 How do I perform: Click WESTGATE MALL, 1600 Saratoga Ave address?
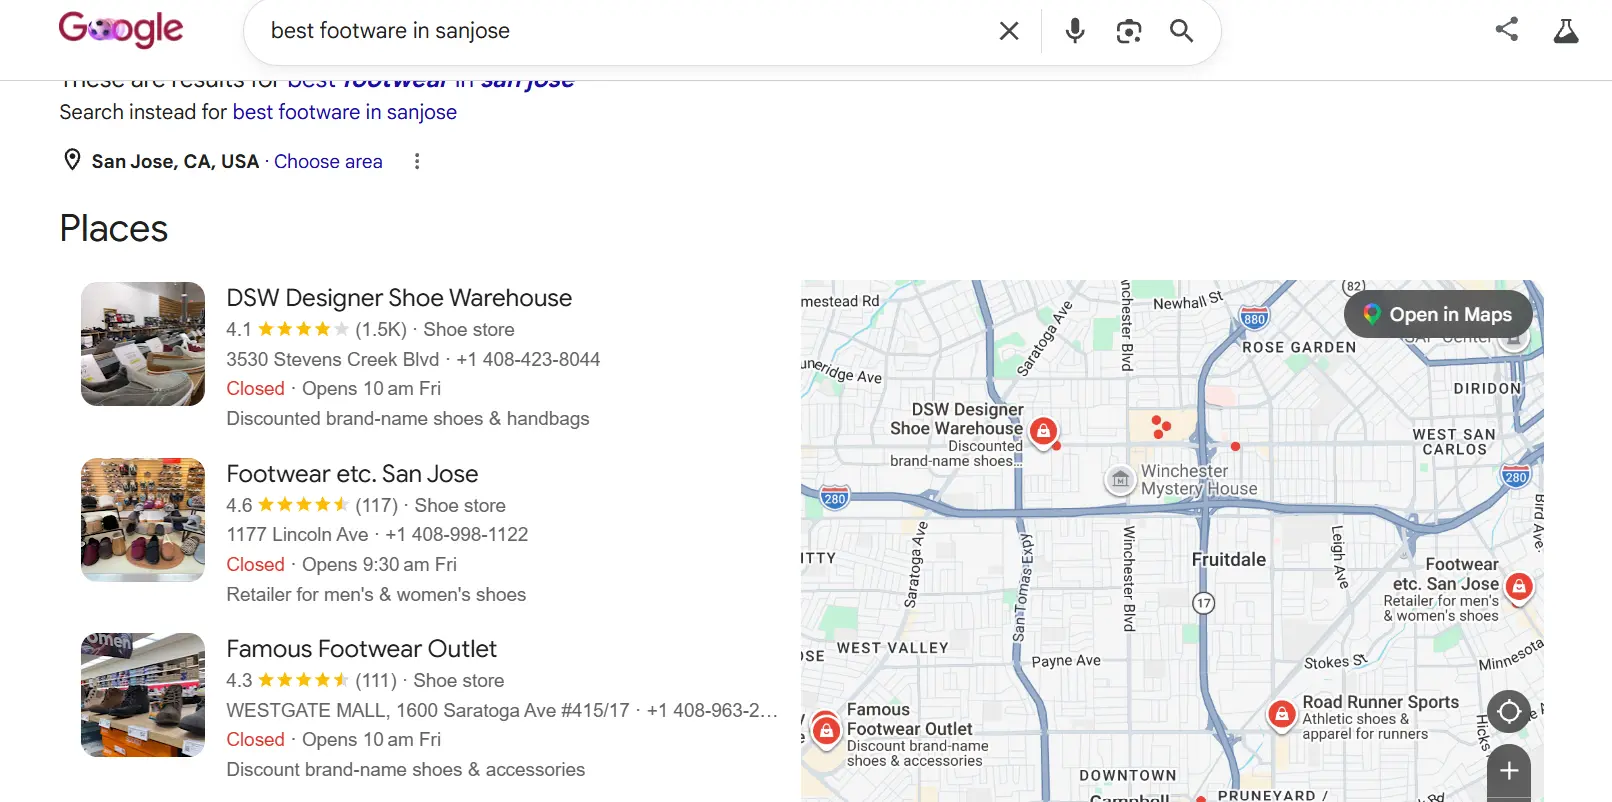point(428,710)
